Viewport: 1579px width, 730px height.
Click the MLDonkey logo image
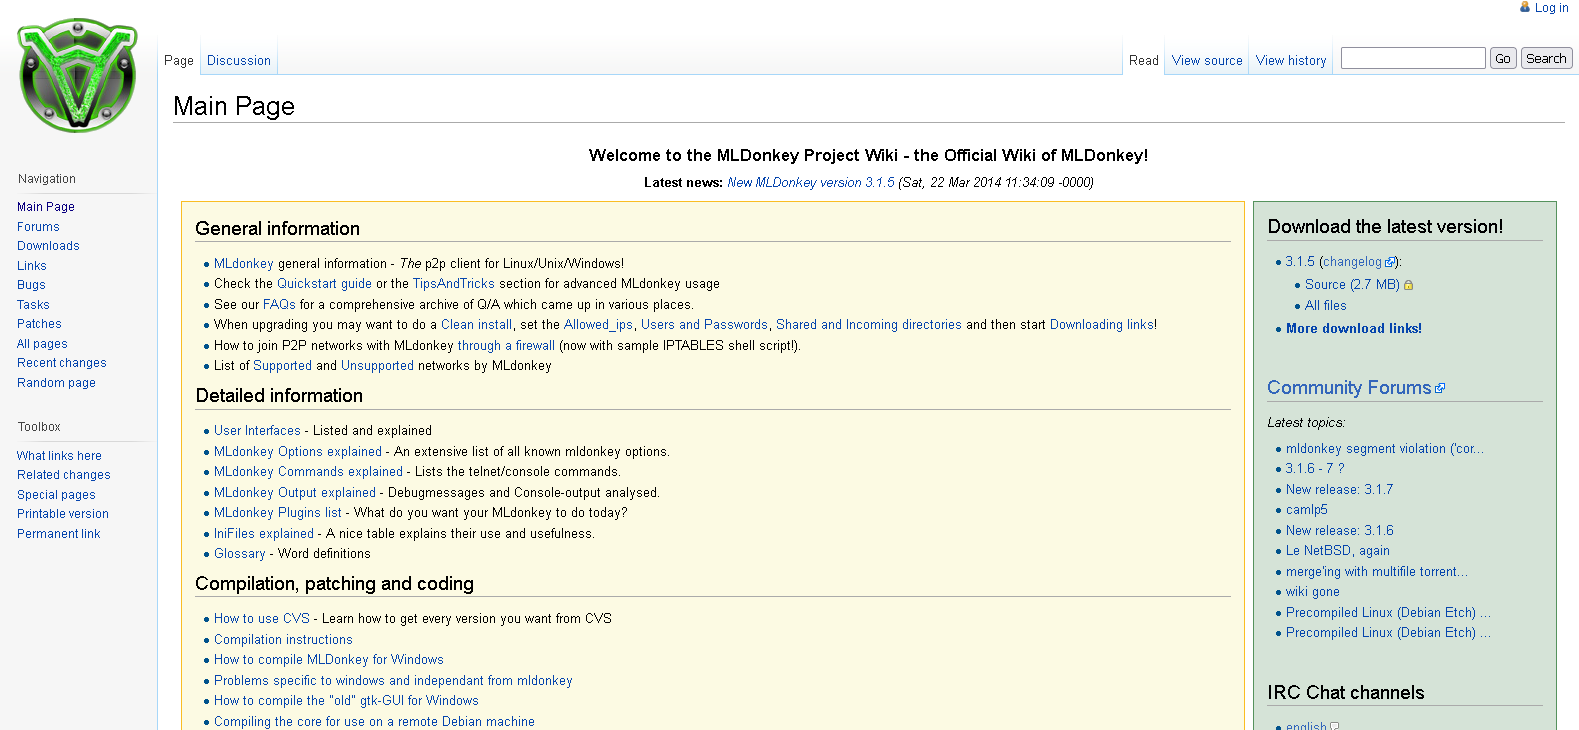78,75
